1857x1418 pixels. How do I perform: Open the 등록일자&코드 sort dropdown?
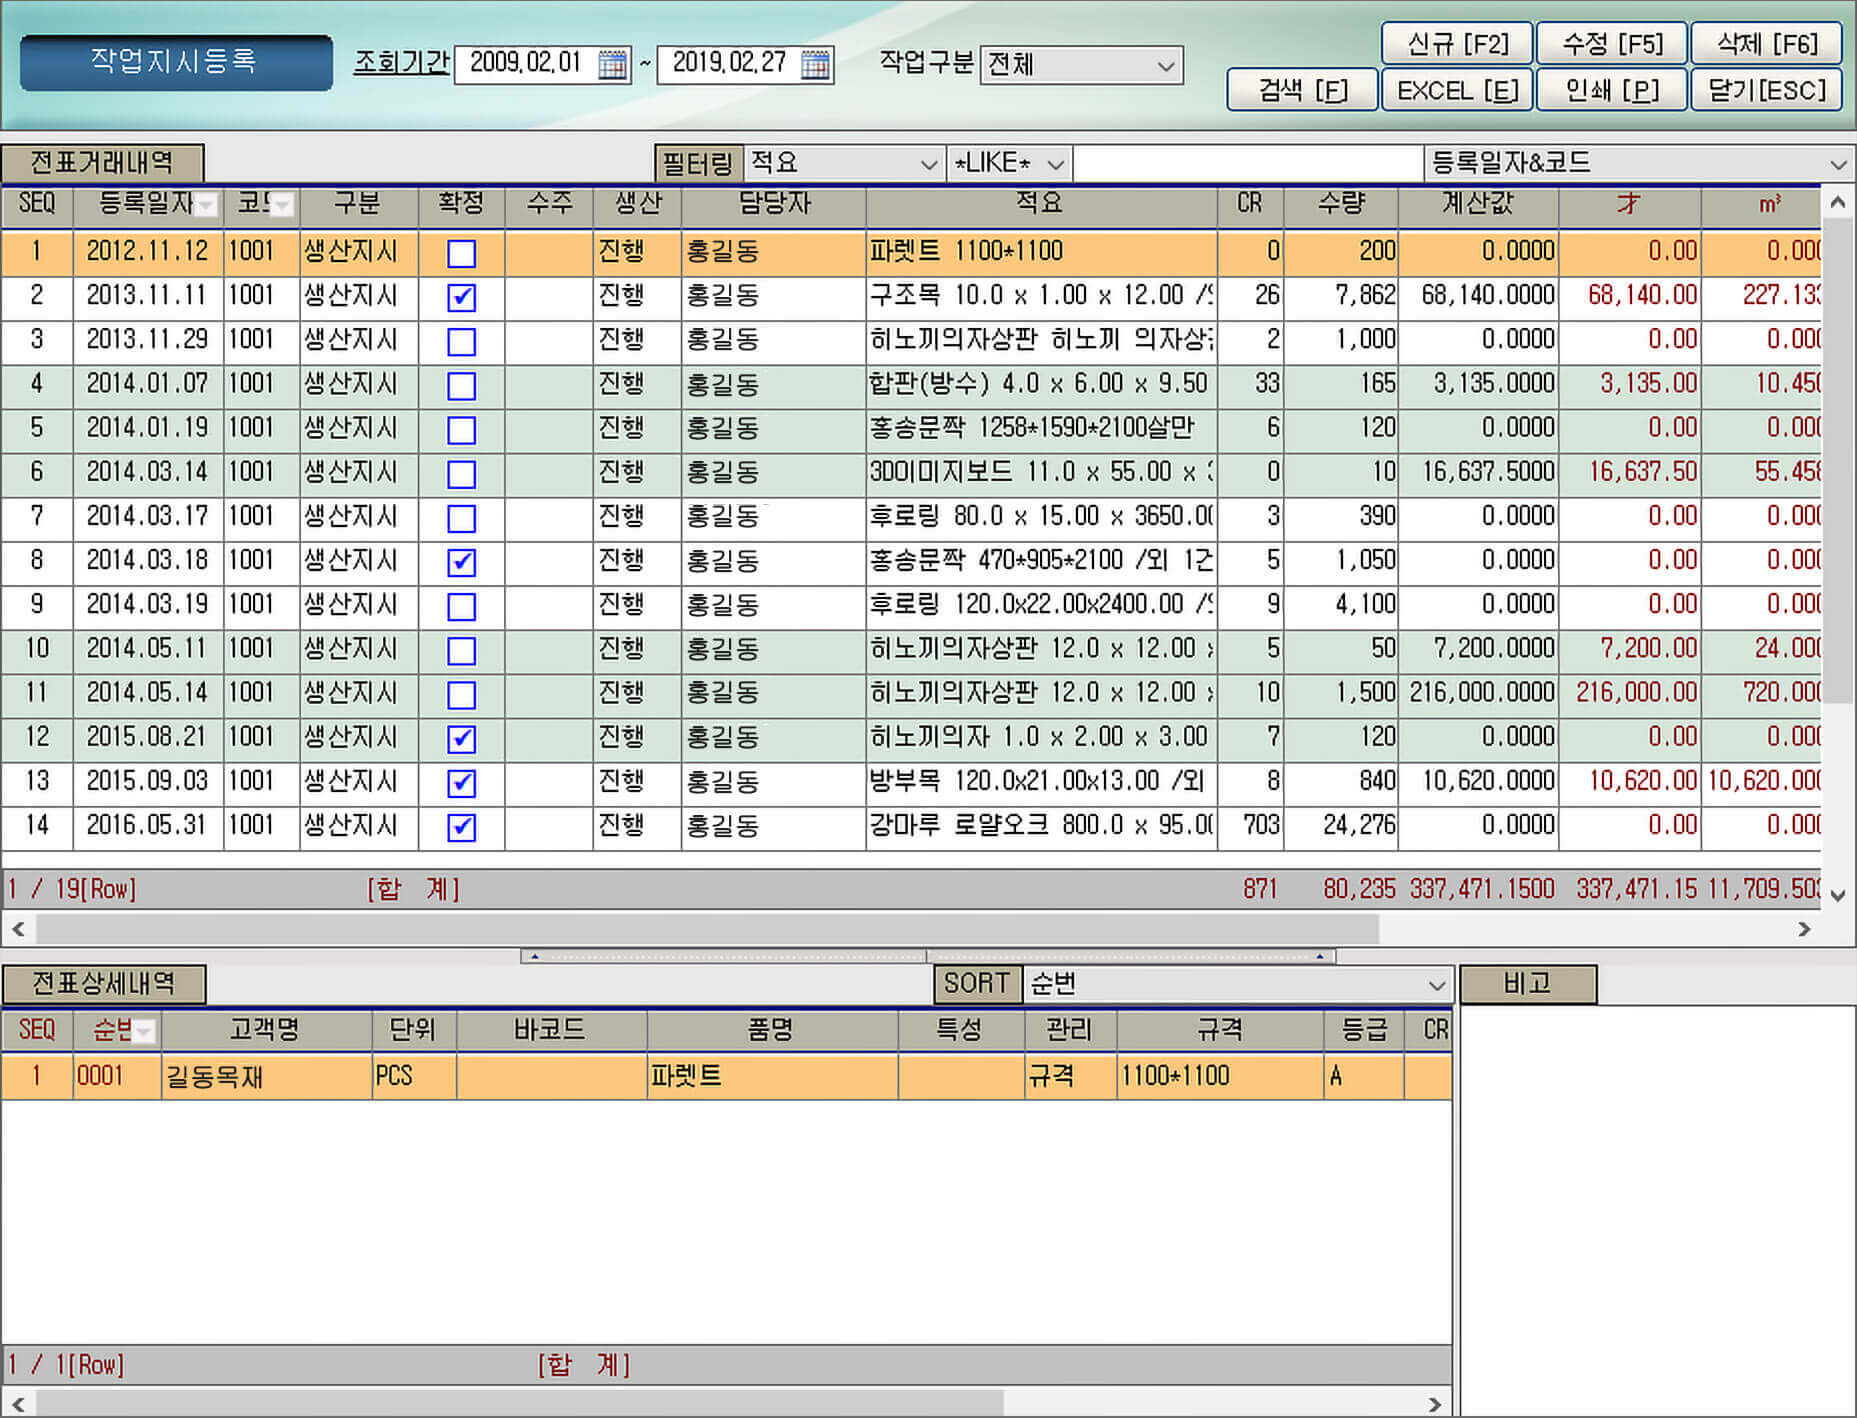(1638, 163)
